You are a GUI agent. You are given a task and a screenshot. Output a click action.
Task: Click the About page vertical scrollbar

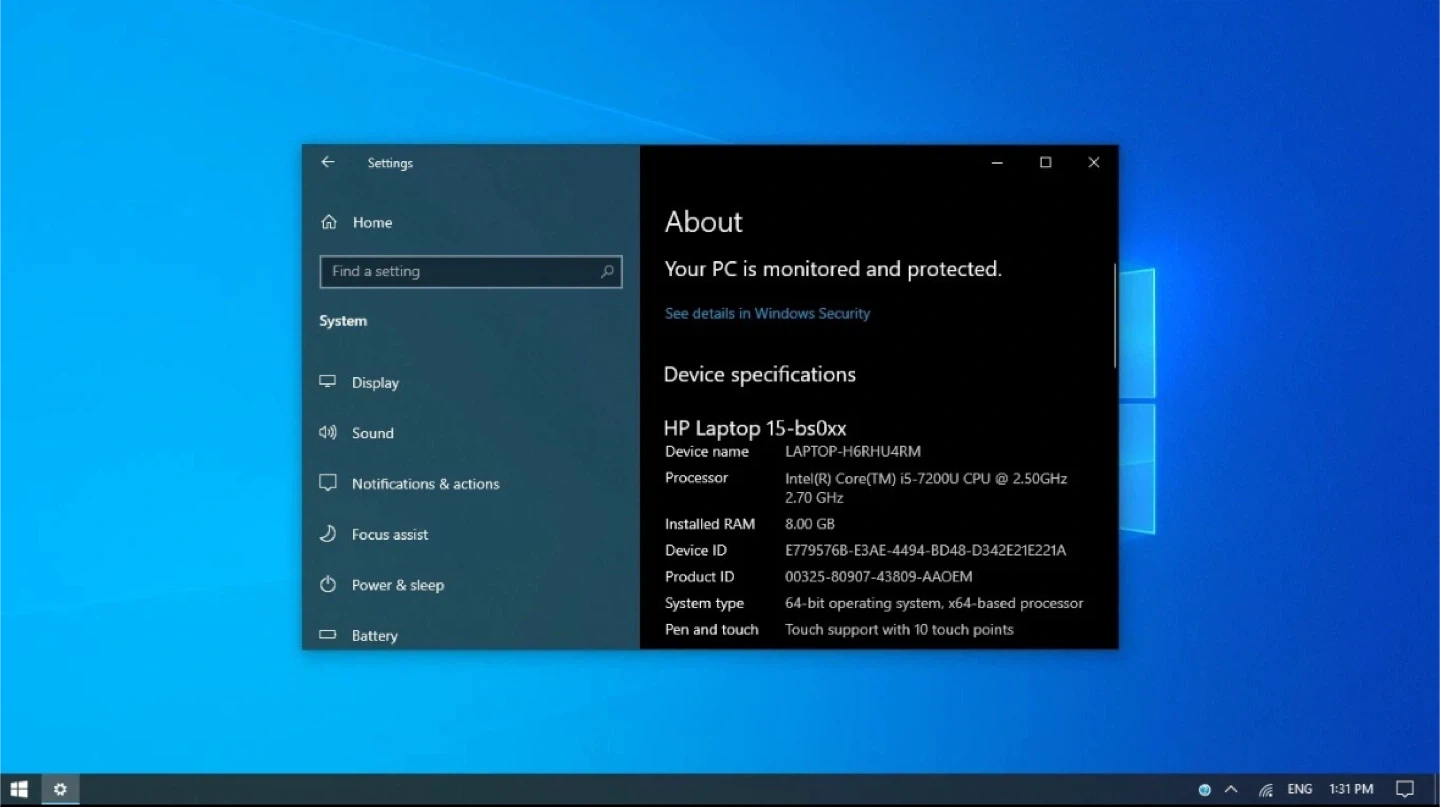pos(1114,315)
